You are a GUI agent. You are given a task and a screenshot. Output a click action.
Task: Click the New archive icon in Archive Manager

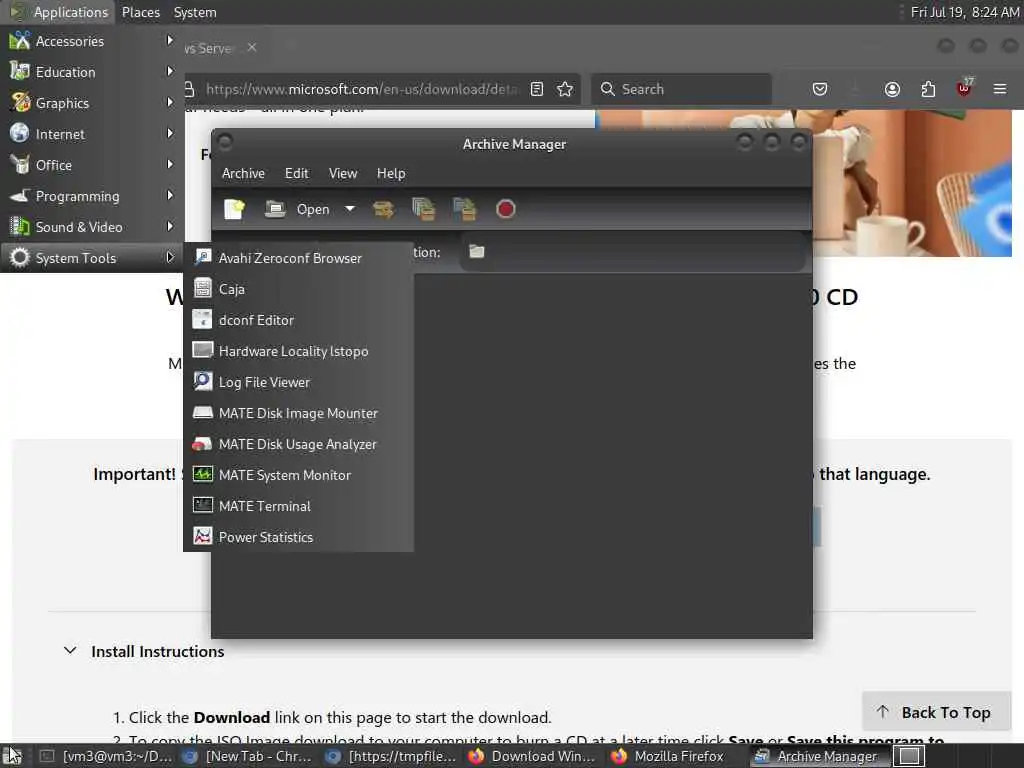pyautogui.click(x=234, y=209)
